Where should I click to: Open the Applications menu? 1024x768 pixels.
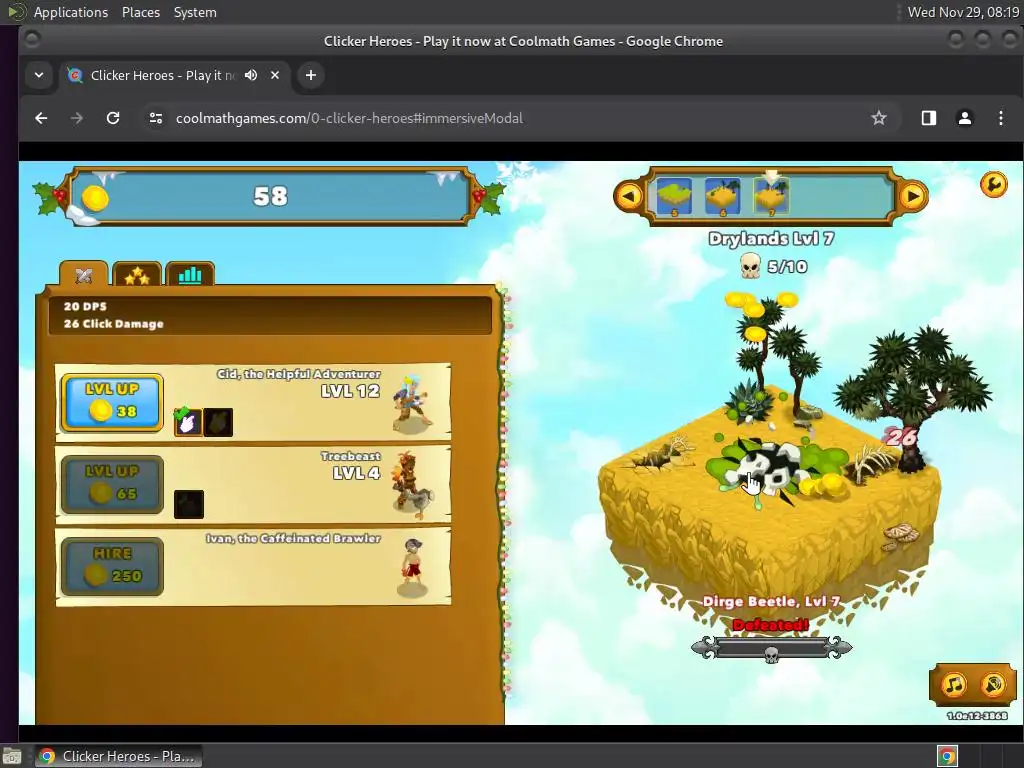71,12
